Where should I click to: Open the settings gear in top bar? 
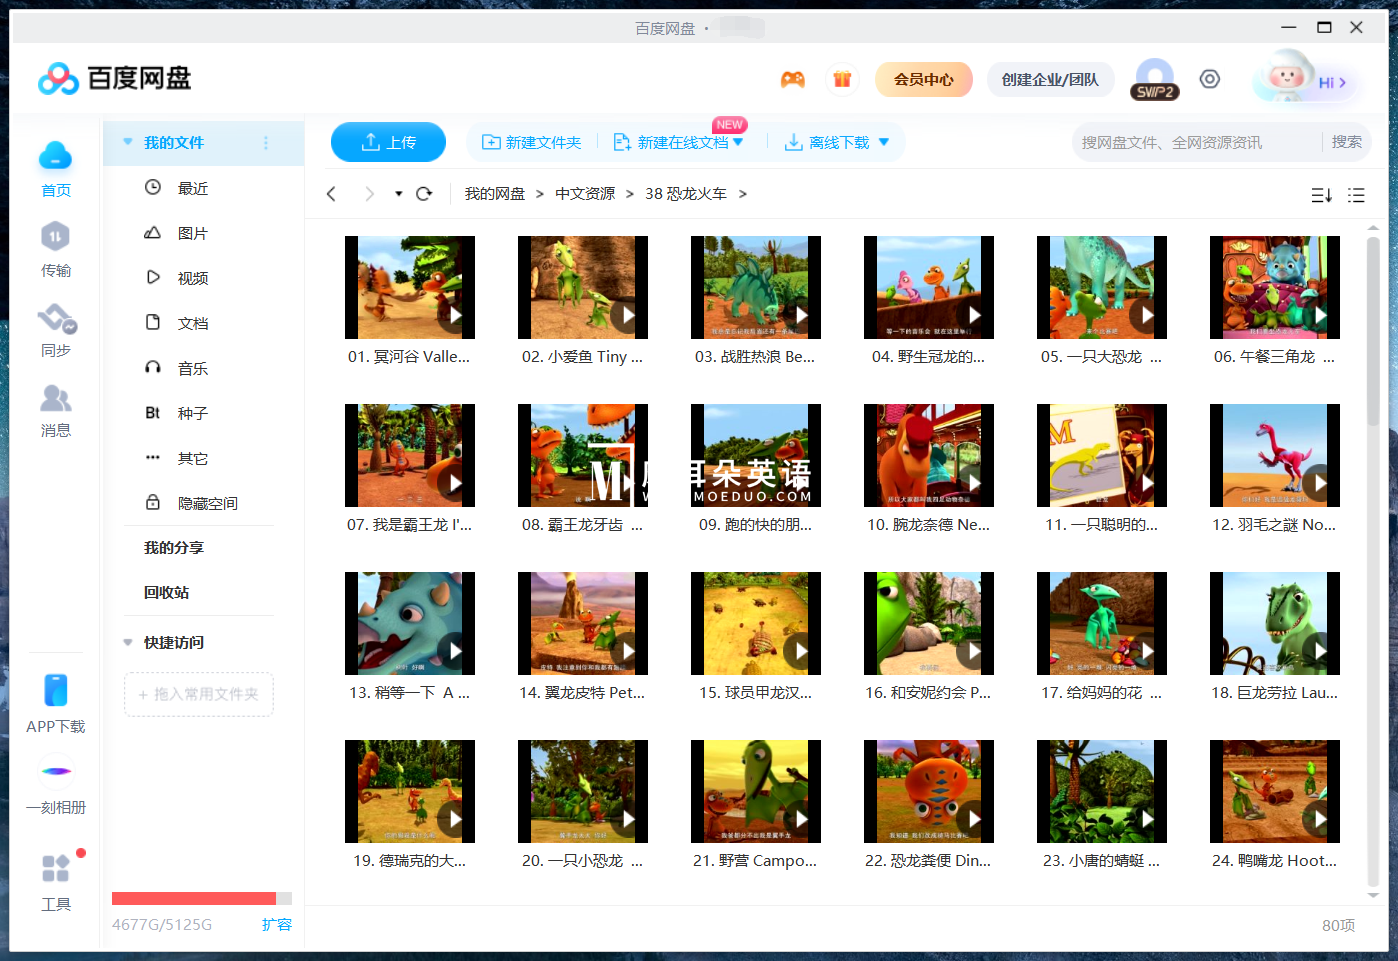1210,78
